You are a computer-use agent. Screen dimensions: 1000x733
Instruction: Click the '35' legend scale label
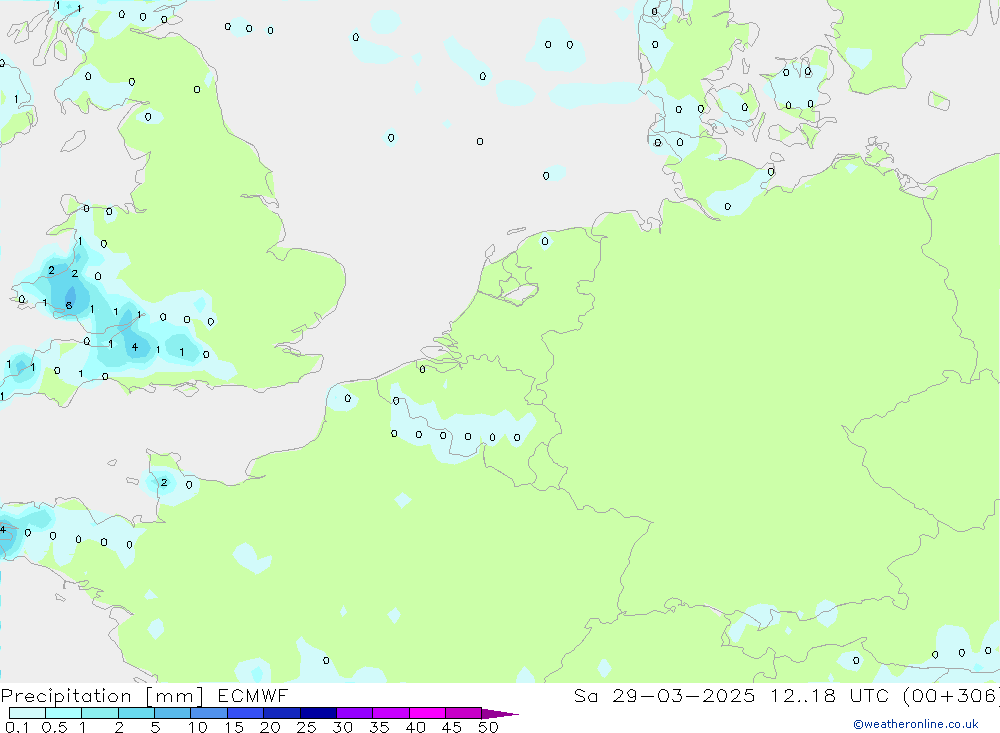pyautogui.click(x=379, y=727)
